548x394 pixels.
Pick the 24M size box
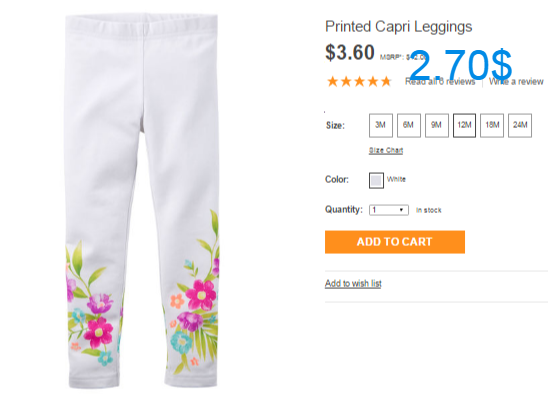tap(520, 125)
